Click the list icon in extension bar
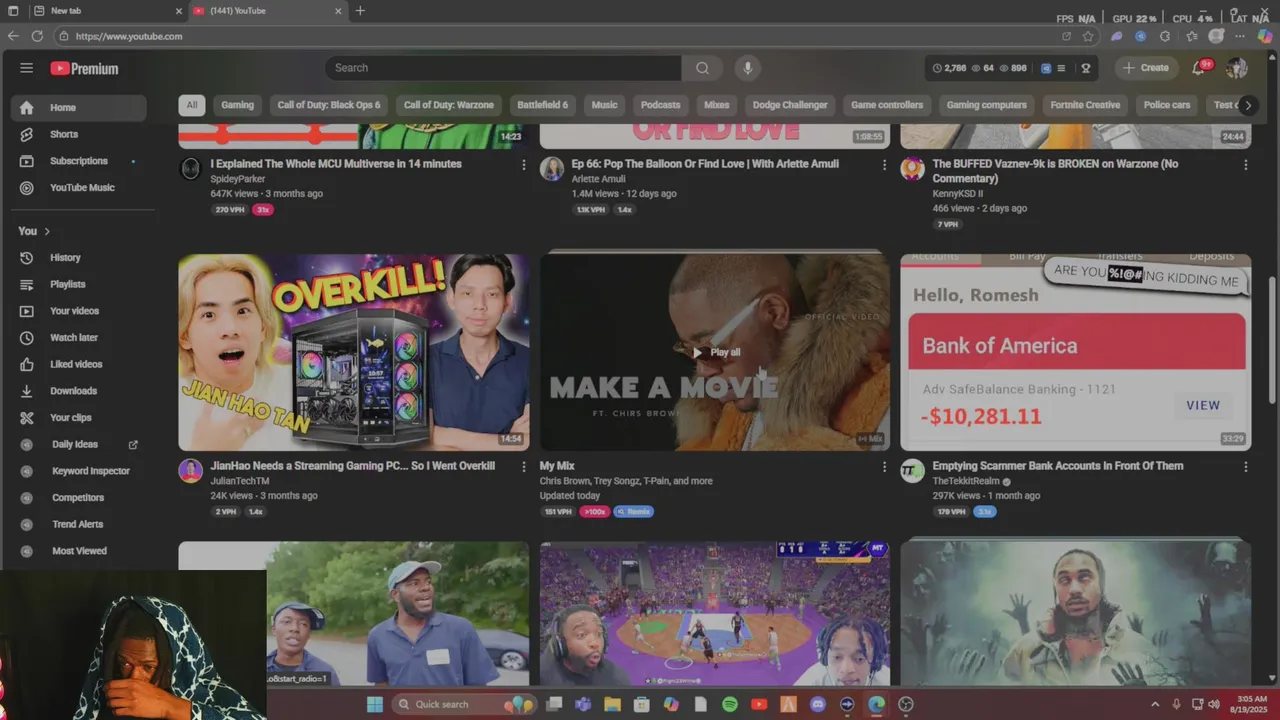Screen dimensions: 1280x720 click(x=1061, y=68)
